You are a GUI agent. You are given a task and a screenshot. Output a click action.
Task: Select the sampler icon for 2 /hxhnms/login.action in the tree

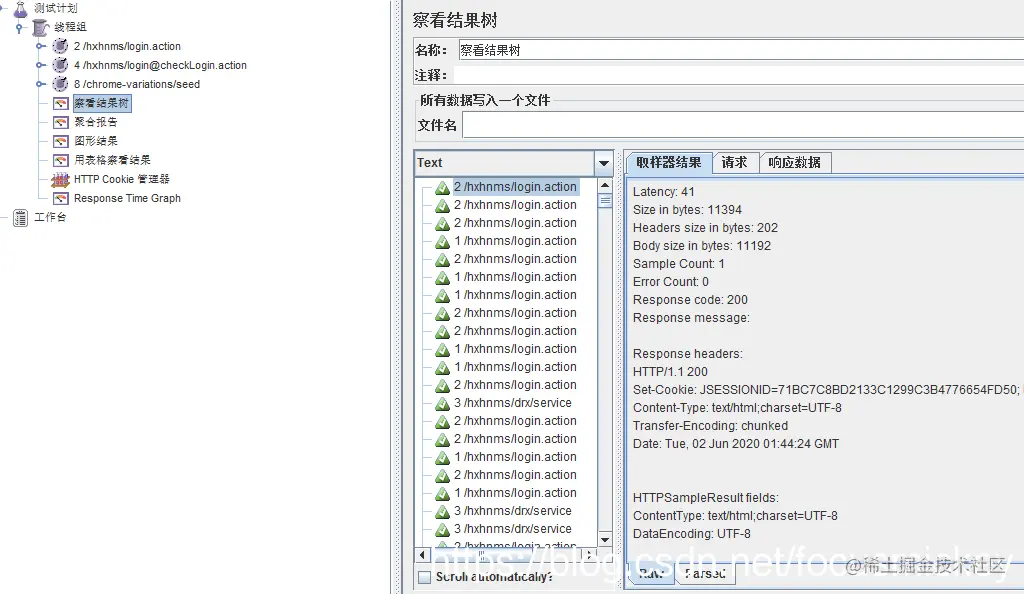point(60,46)
